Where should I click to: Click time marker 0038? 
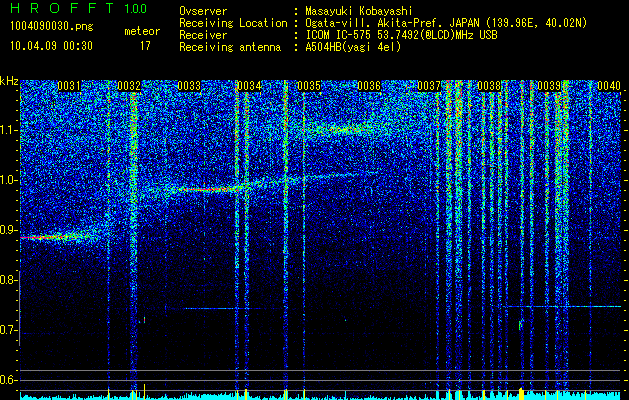(489, 86)
